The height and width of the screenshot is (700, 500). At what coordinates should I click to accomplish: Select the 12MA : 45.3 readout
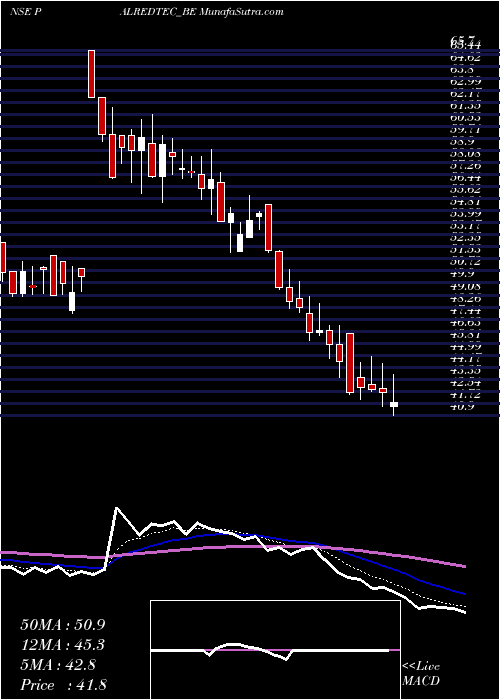click(63, 645)
